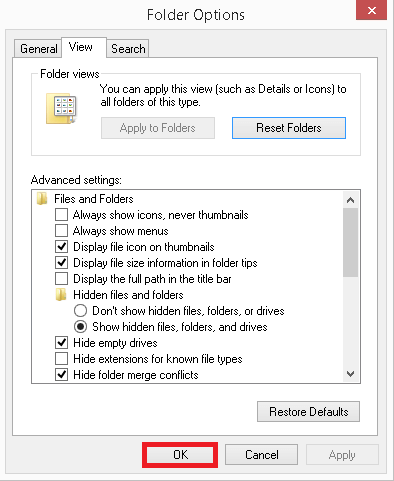Click the Apply to Folders button

(158, 128)
